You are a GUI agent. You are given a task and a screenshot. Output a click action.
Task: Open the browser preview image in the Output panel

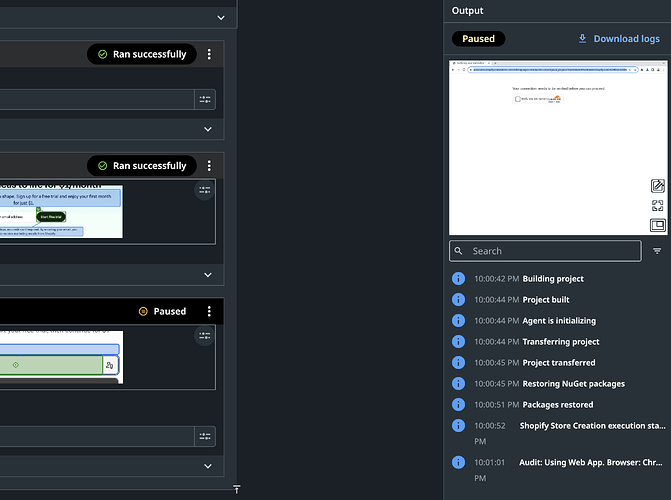click(x=558, y=148)
